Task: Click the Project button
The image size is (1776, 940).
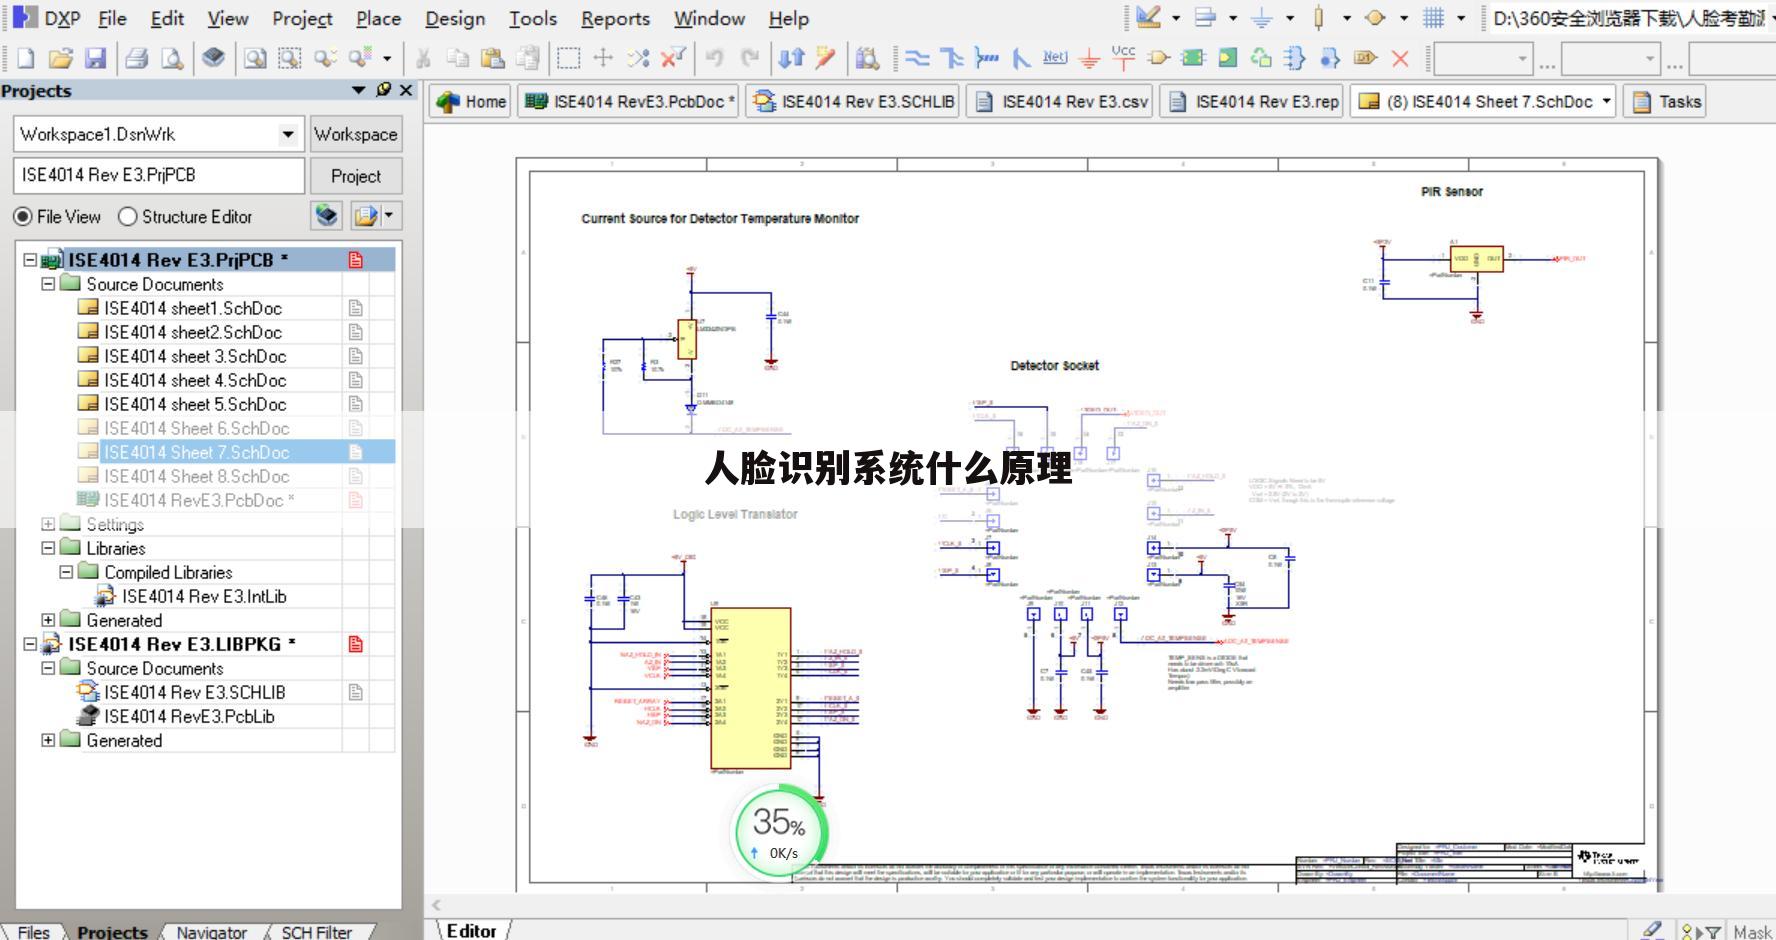Action: point(355,176)
